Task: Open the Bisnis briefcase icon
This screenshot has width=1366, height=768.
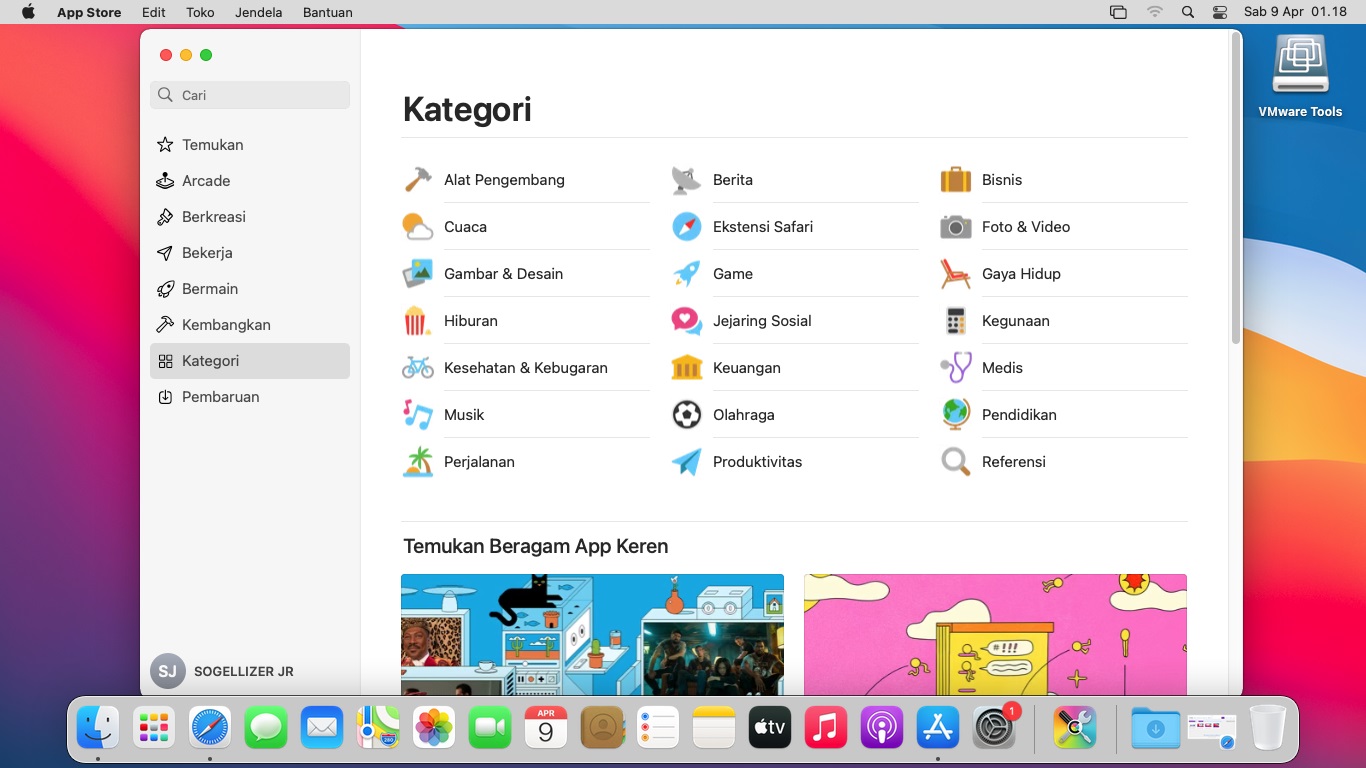Action: point(956,180)
